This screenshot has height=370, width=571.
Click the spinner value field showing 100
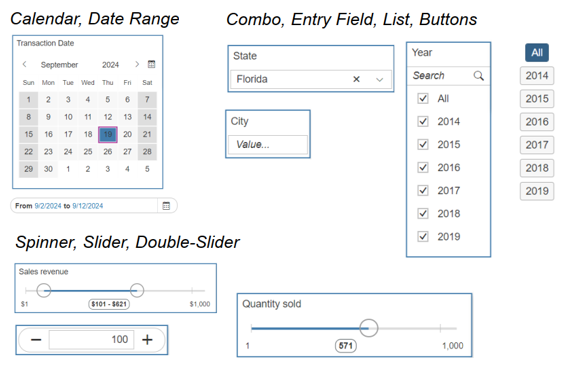(x=91, y=340)
